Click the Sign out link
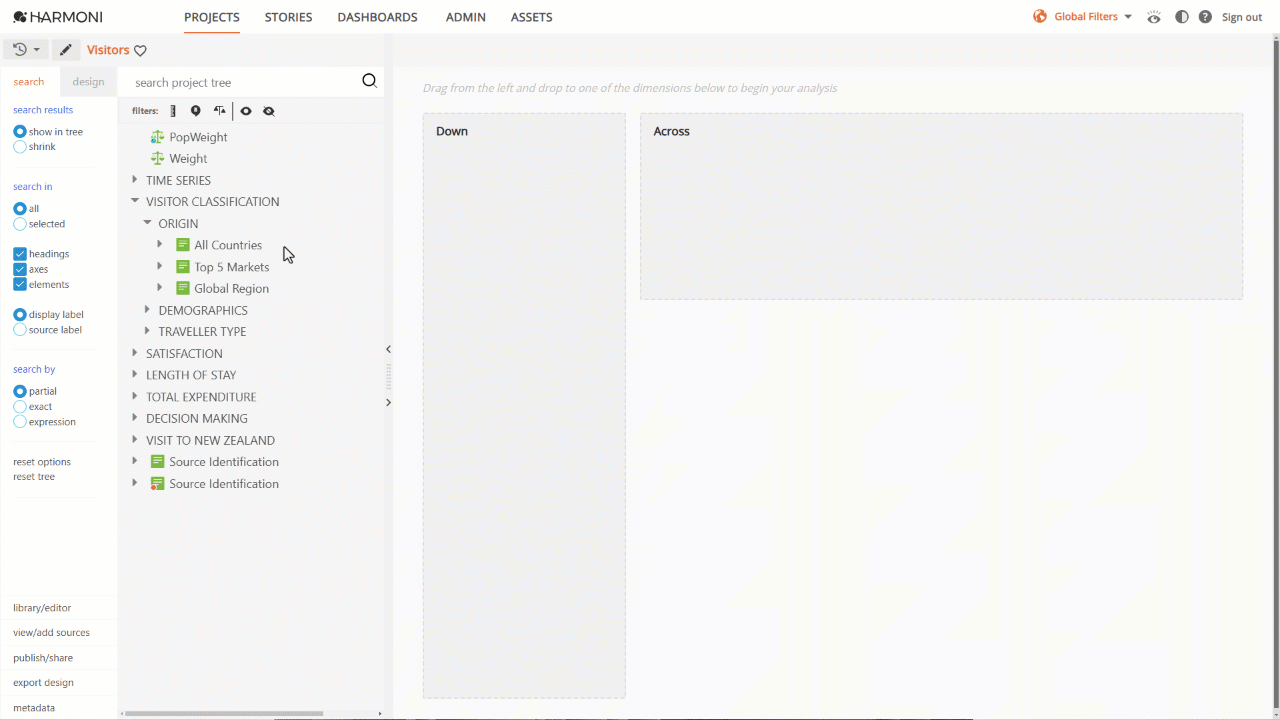The image size is (1280, 720). (x=1242, y=17)
